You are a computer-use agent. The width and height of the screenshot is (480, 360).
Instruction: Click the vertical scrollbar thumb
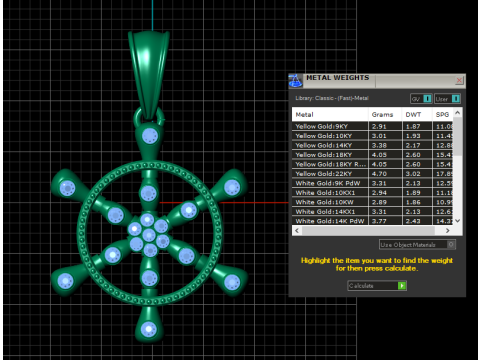(458, 136)
